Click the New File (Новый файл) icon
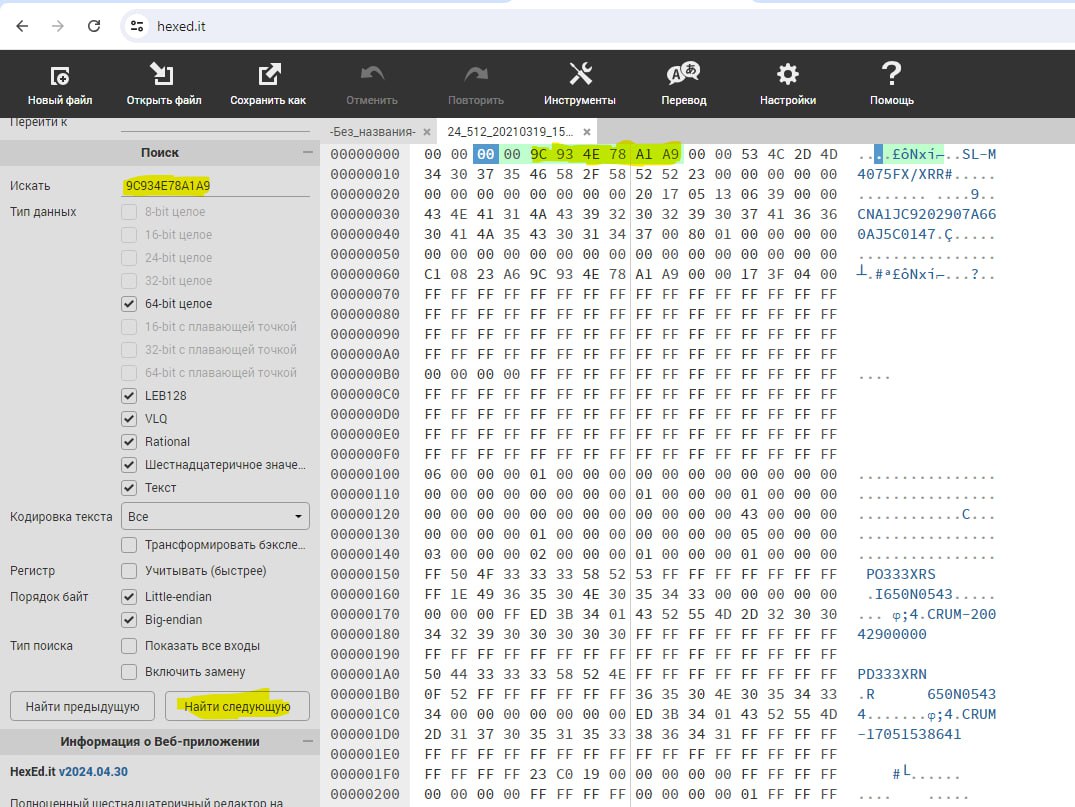 [60, 76]
